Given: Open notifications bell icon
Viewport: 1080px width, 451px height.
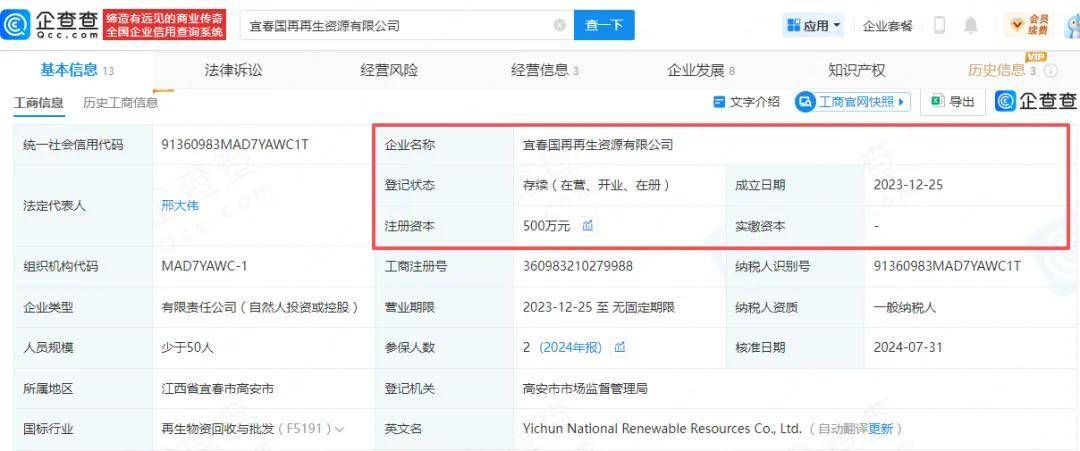Looking at the screenshot, I should pyautogui.click(x=970, y=26).
